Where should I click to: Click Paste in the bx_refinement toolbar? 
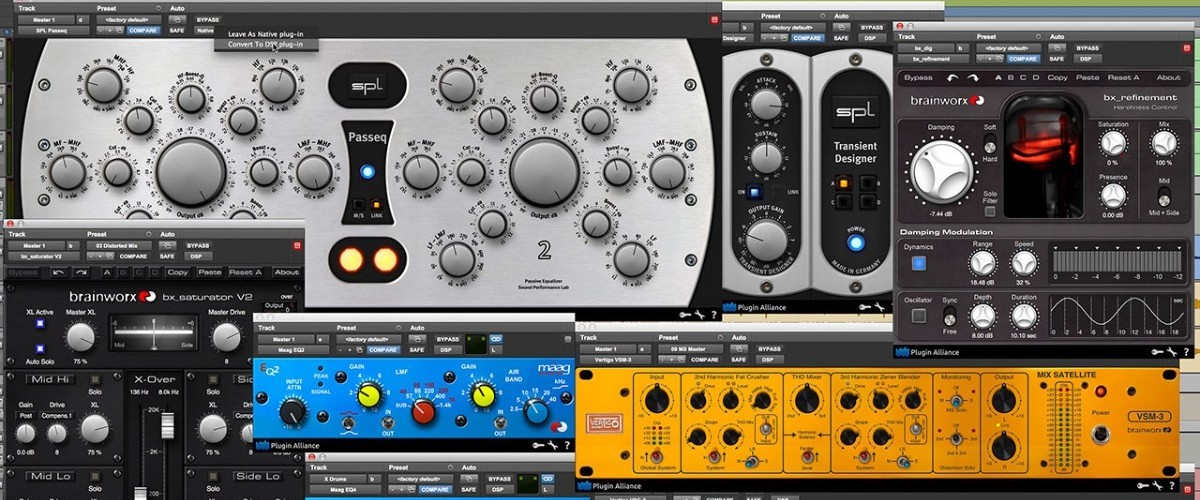[1087, 78]
